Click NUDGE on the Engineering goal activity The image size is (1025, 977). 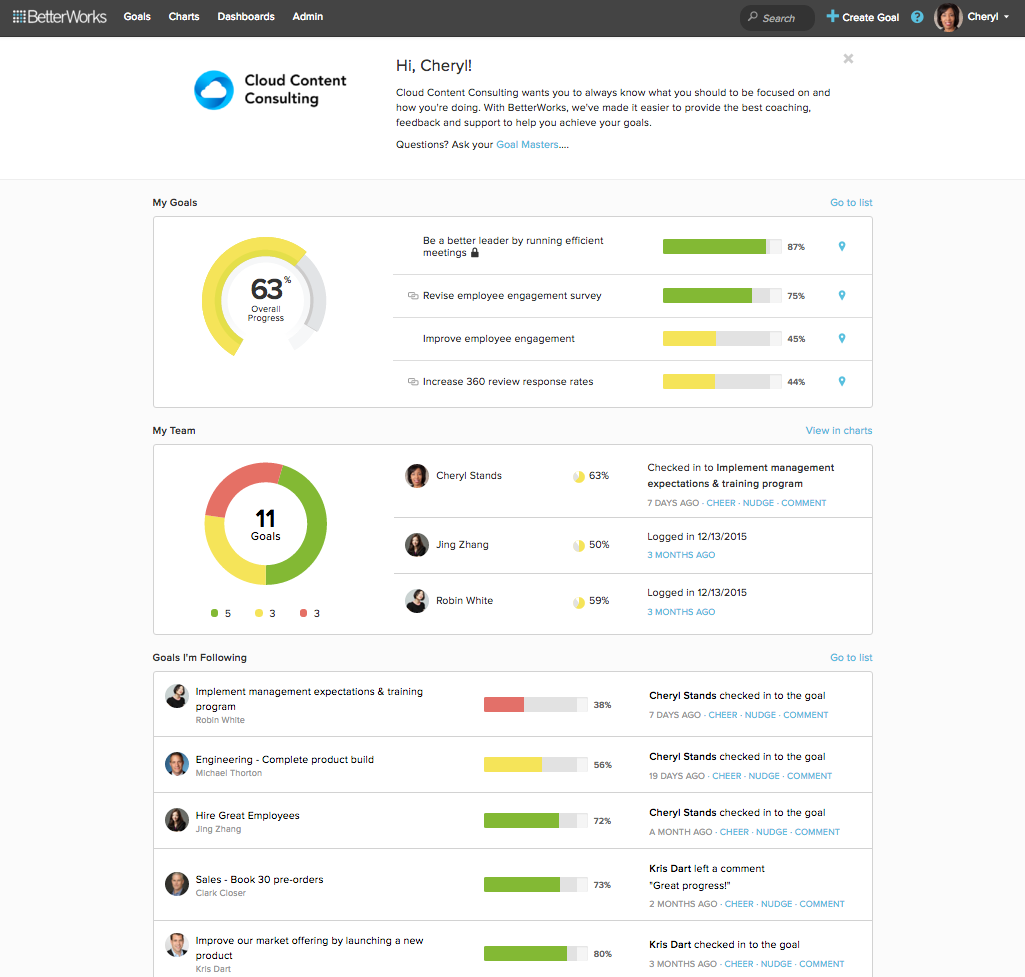[764, 776]
